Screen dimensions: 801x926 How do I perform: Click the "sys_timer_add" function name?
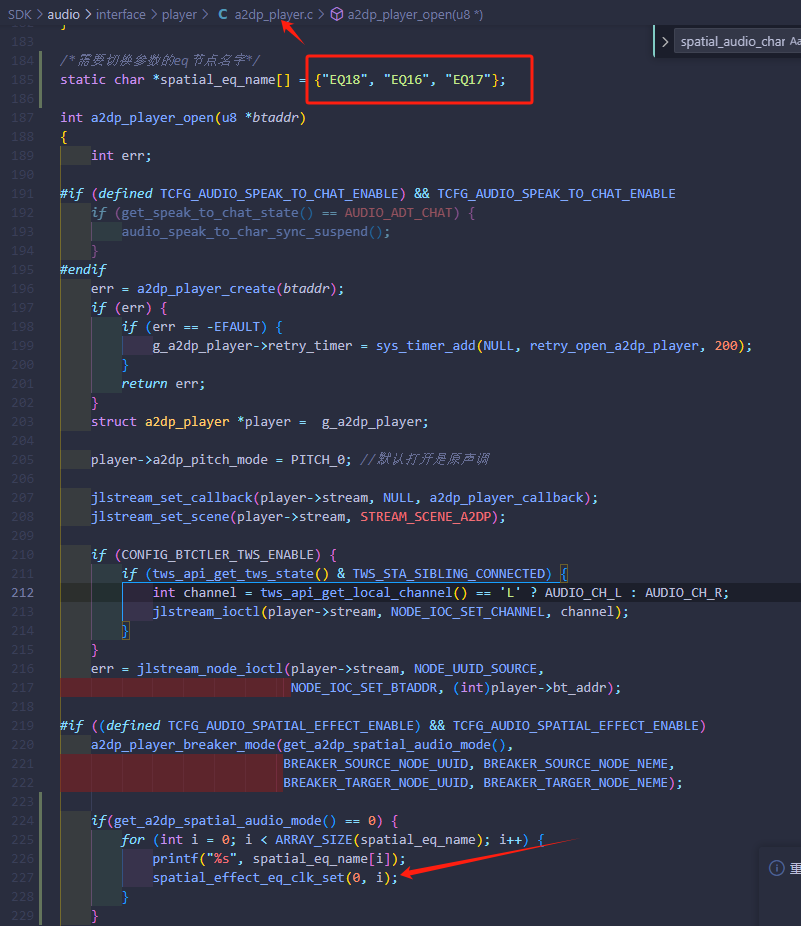pyautogui.click(x=425, y=345)
